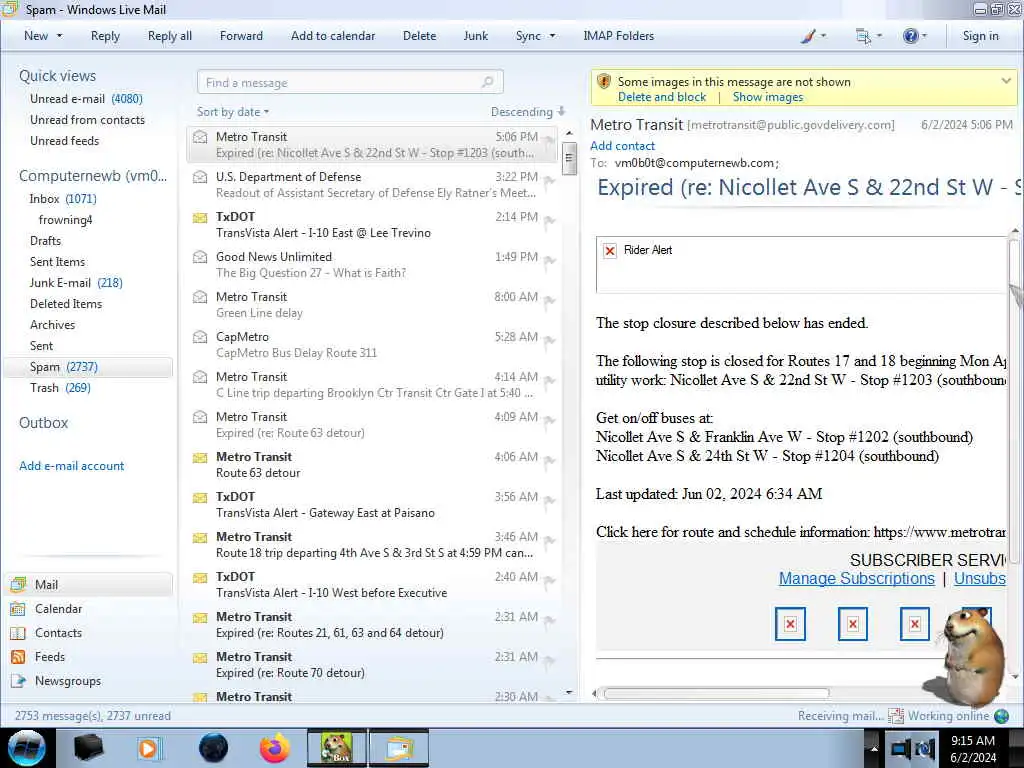Switch to Calendar view
The width and height of the screenshot is (1024, 768).
click(x=58, y=609)
